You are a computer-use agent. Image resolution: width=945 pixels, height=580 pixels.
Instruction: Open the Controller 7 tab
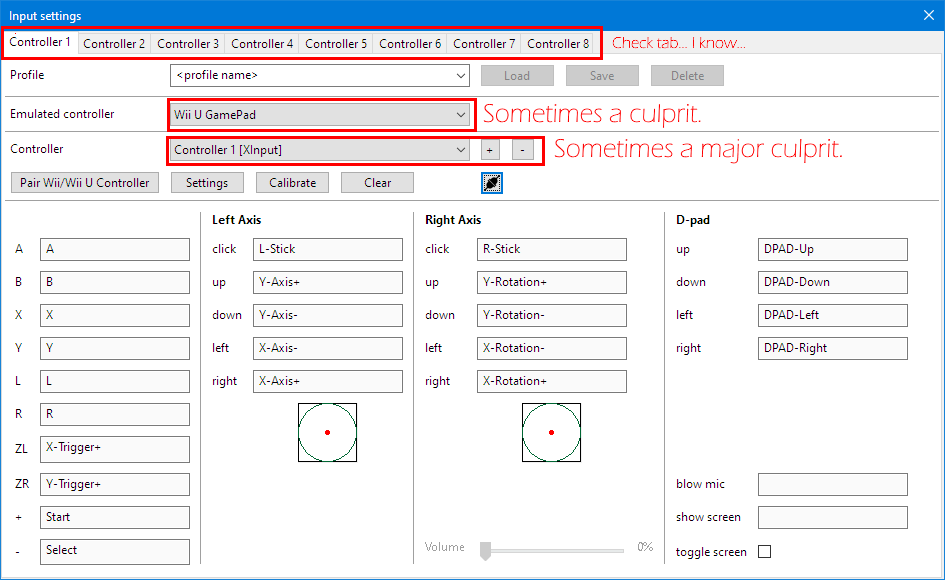pyautogui.click(x=484, y=43)
